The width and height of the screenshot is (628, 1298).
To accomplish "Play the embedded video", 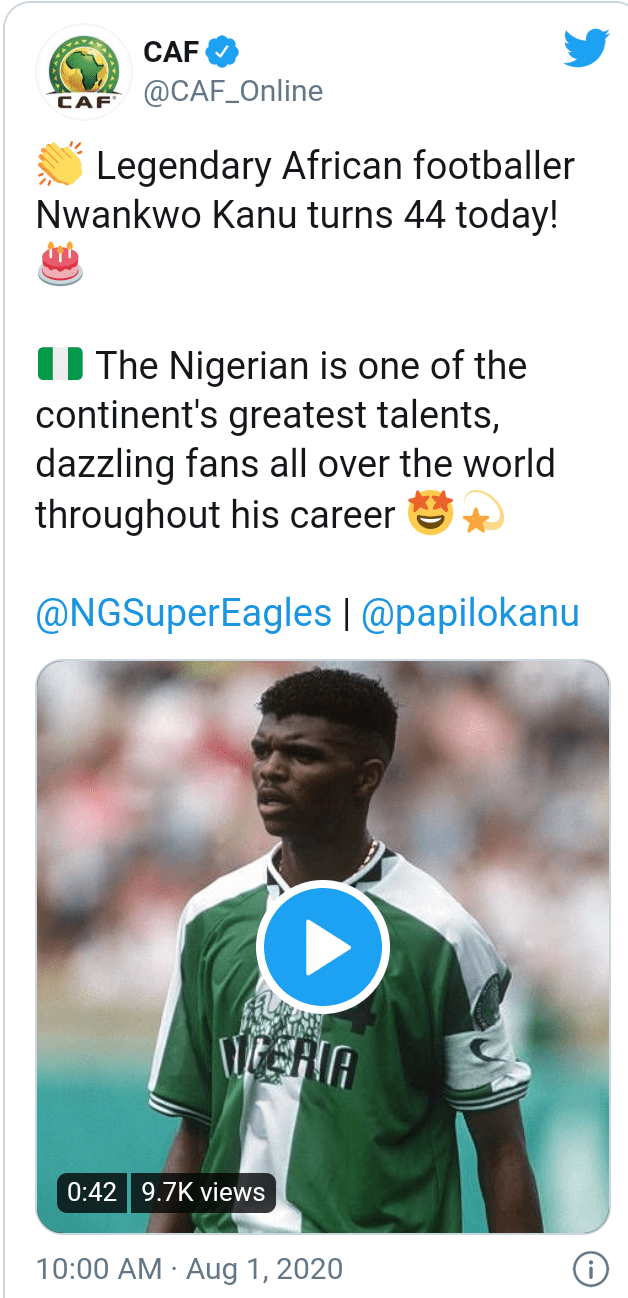I will (x=322, y=945).
